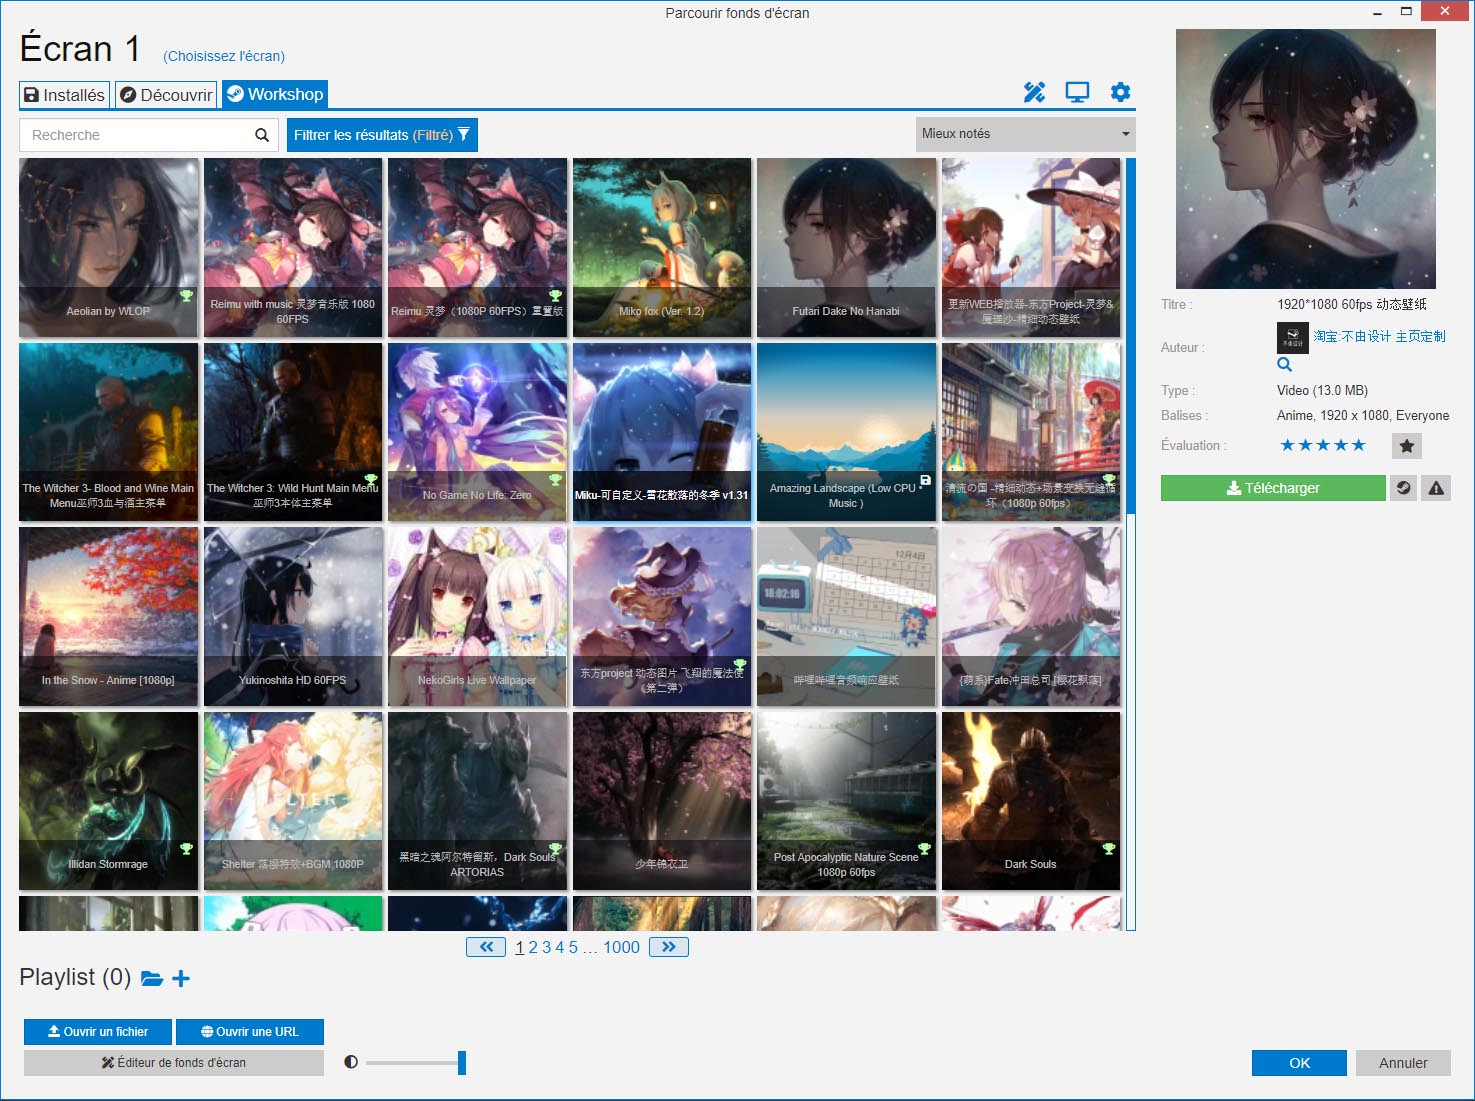The image size is (1475, 1101).
Task: Select Witcher 3 Blood and Wine thumbnail
Action: tap(108, 432)
